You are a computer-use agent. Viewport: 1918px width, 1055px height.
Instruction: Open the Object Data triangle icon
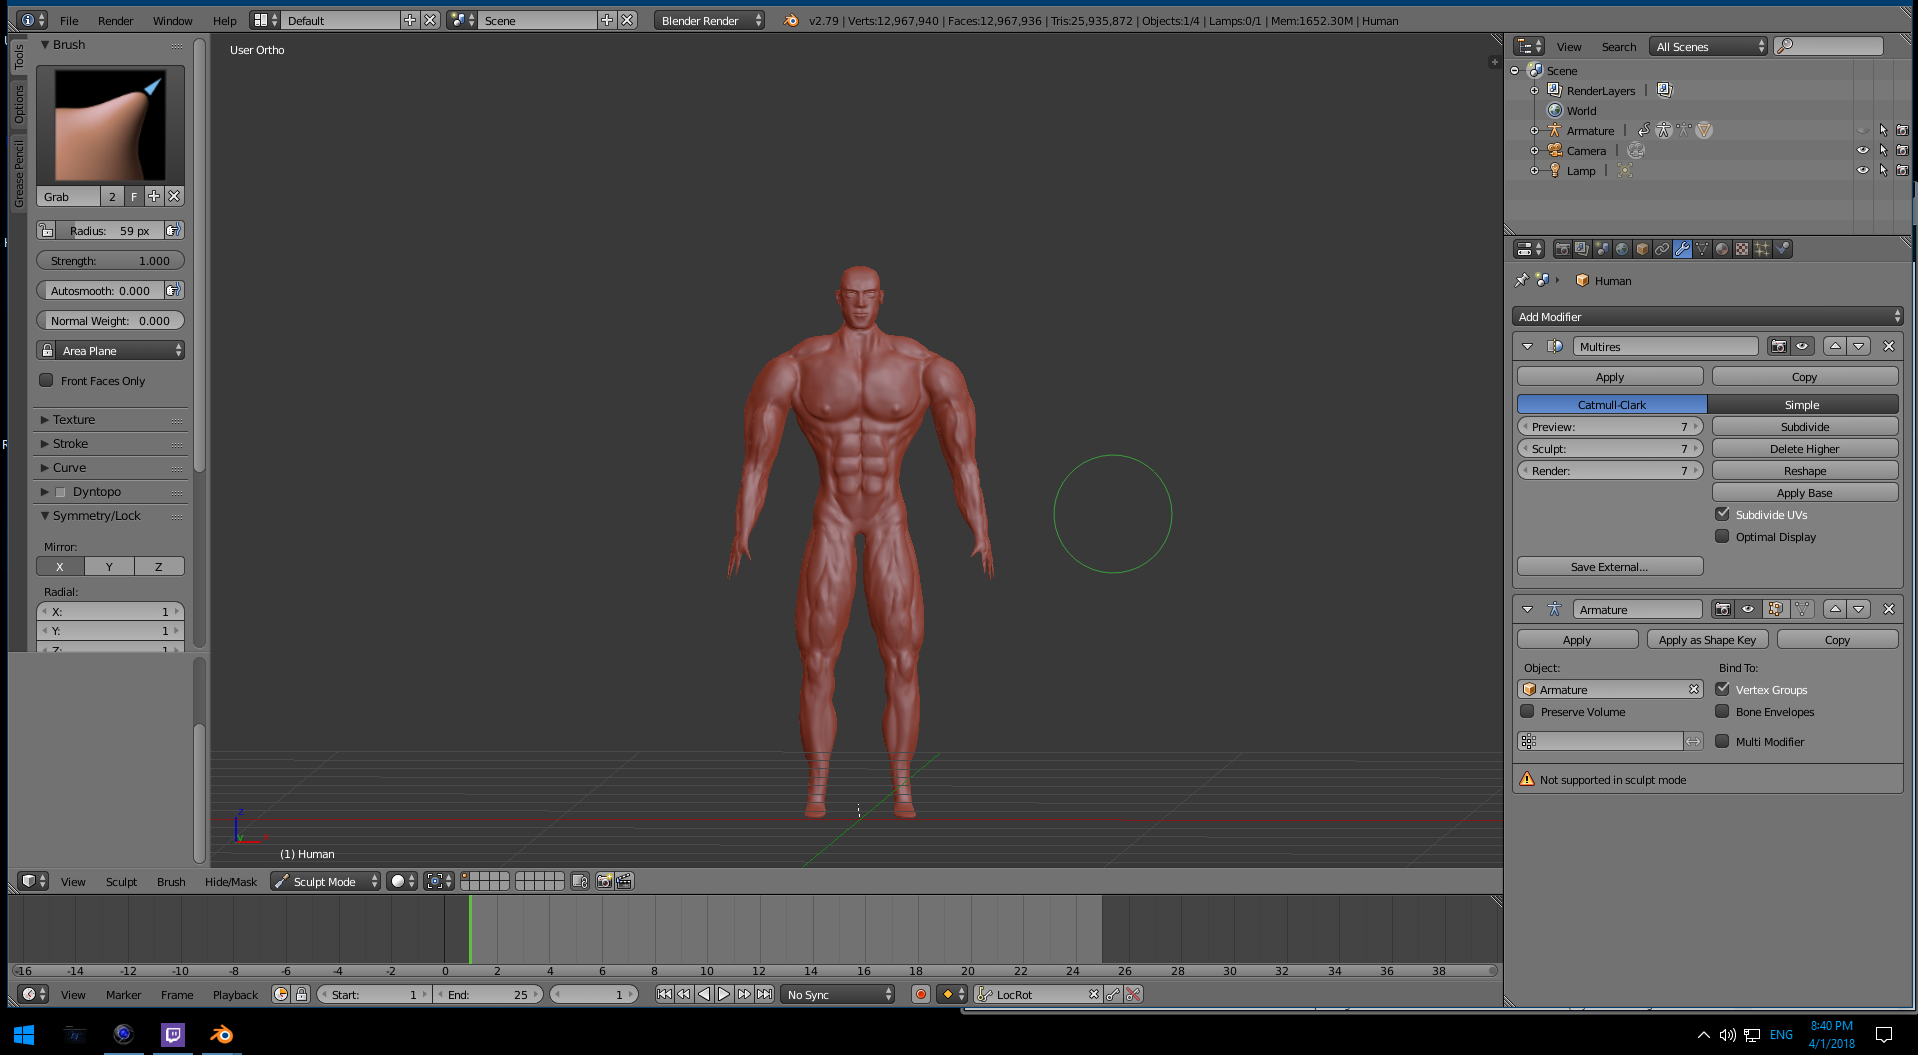click(1702, 249)
